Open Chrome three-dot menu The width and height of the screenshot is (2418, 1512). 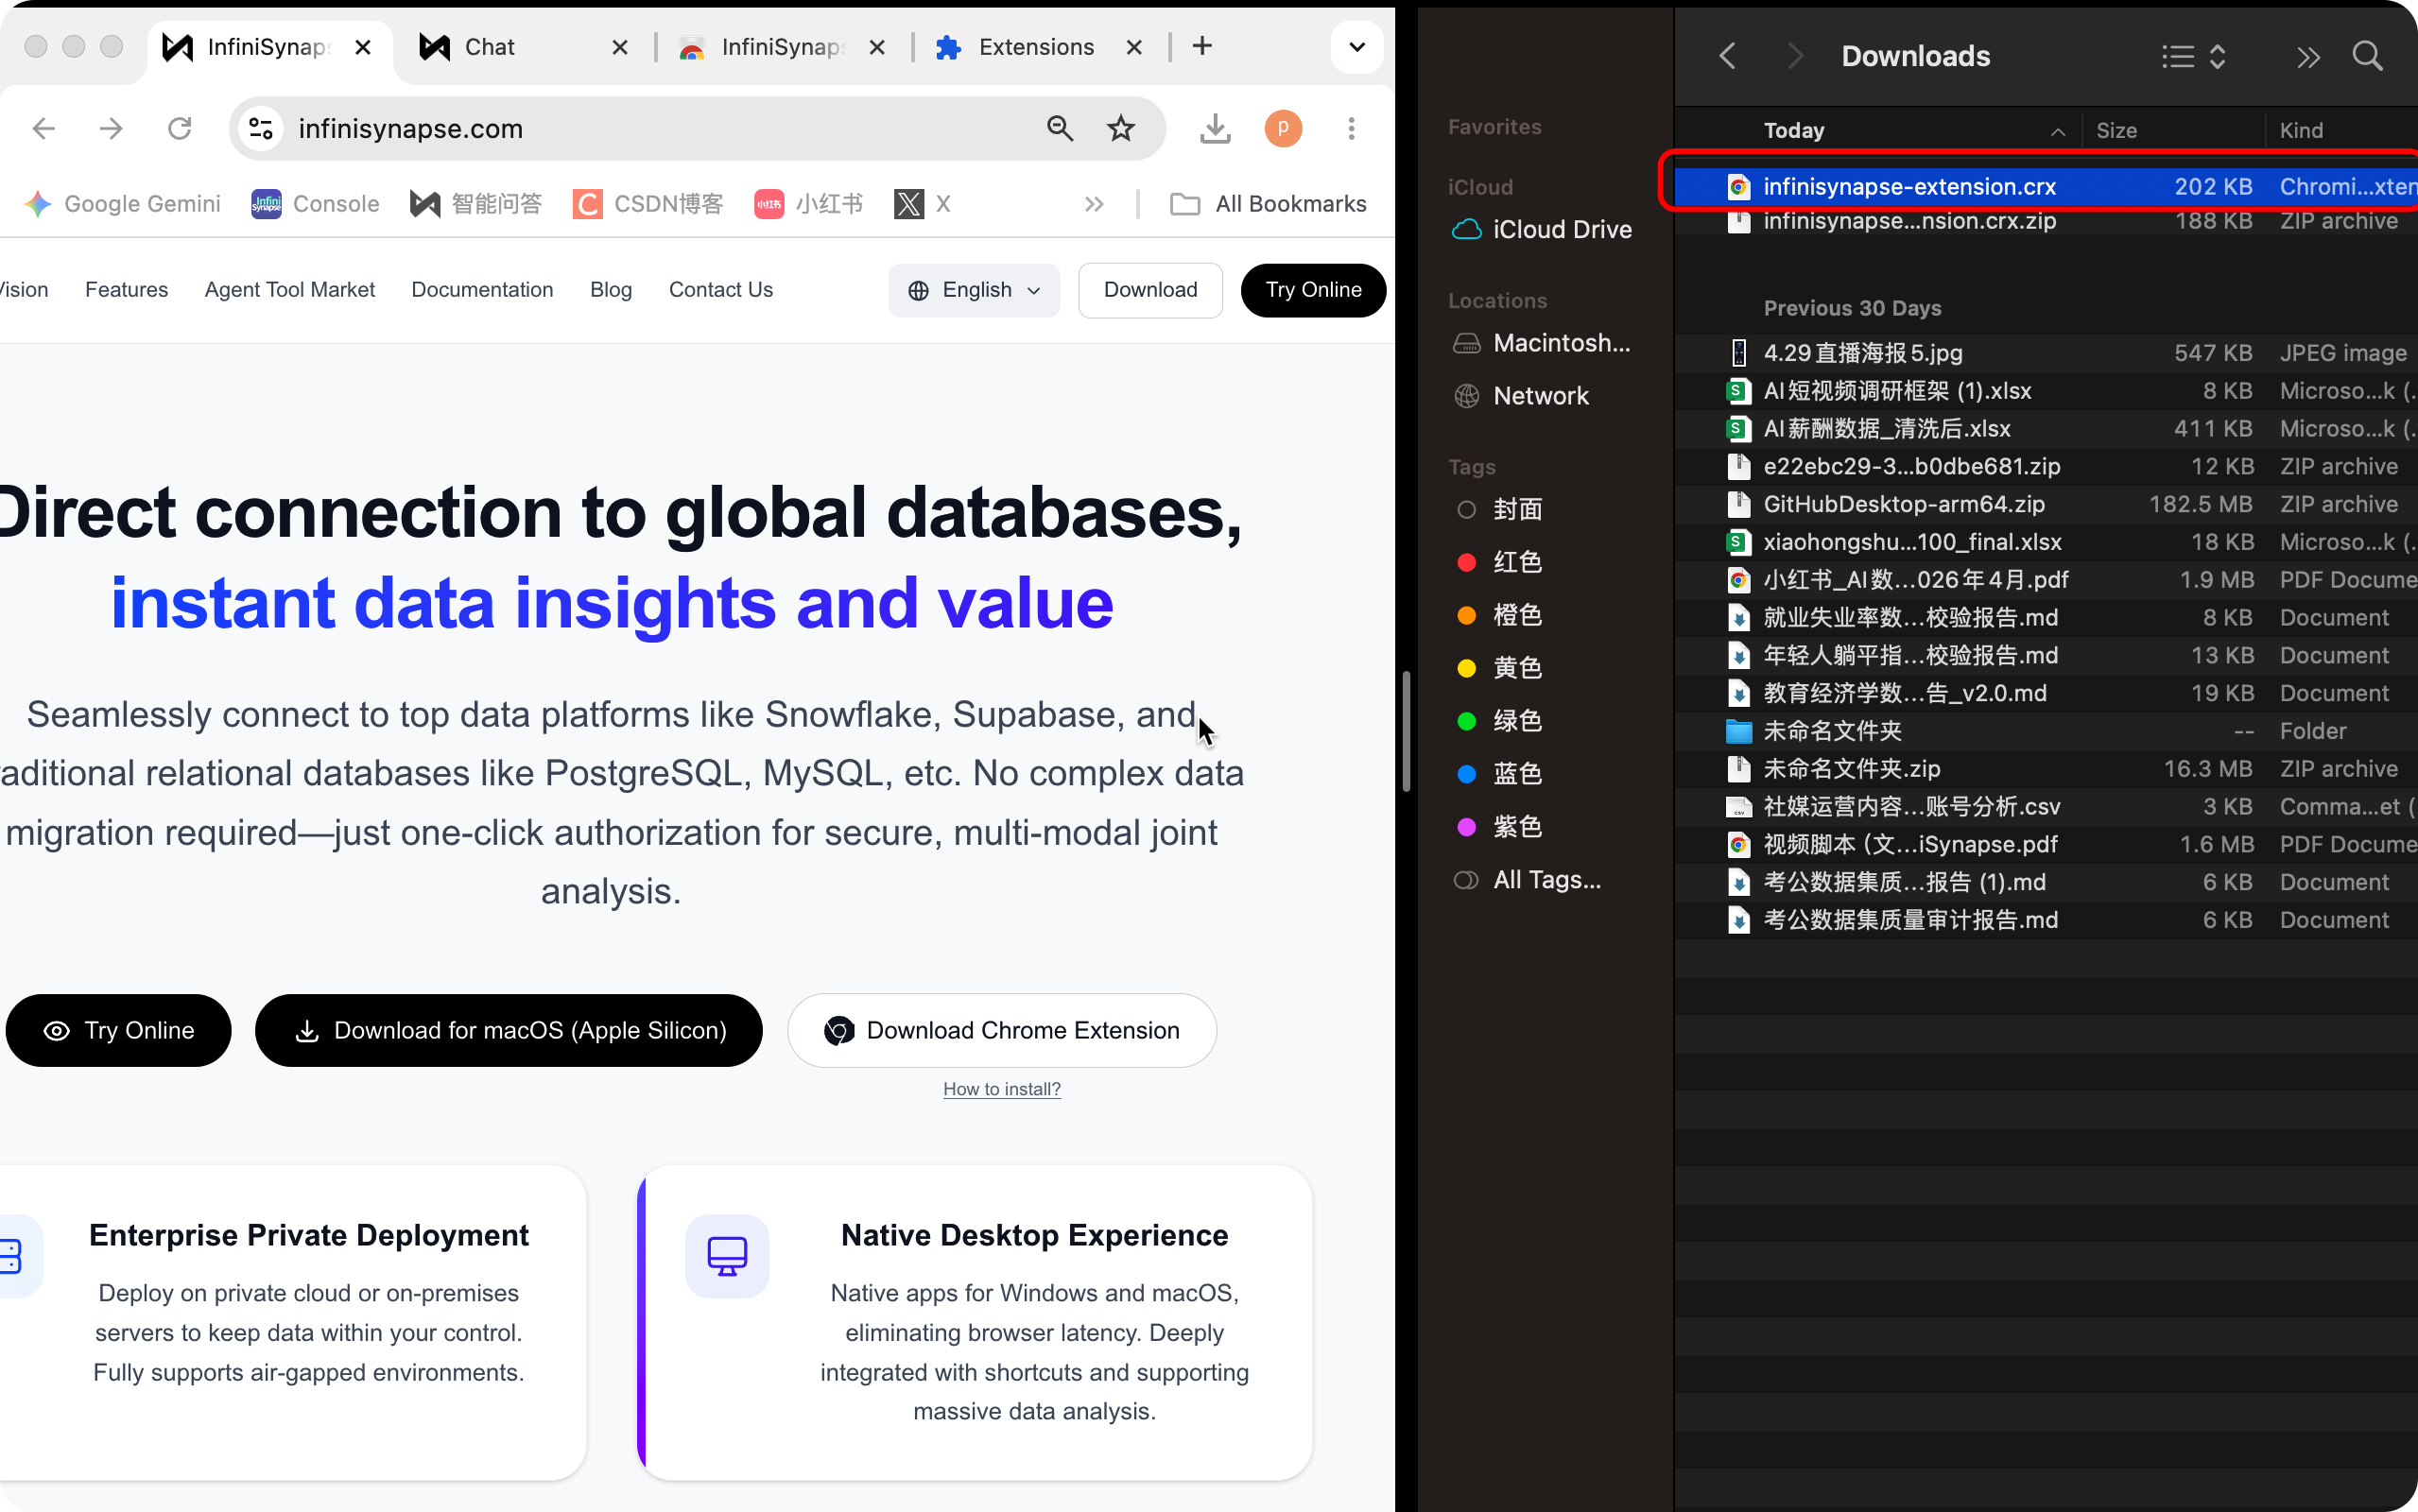click(1351, 128)
